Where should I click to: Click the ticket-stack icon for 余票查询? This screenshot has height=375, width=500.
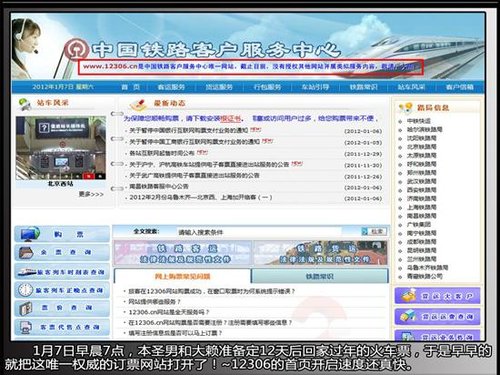coord(26,252)
